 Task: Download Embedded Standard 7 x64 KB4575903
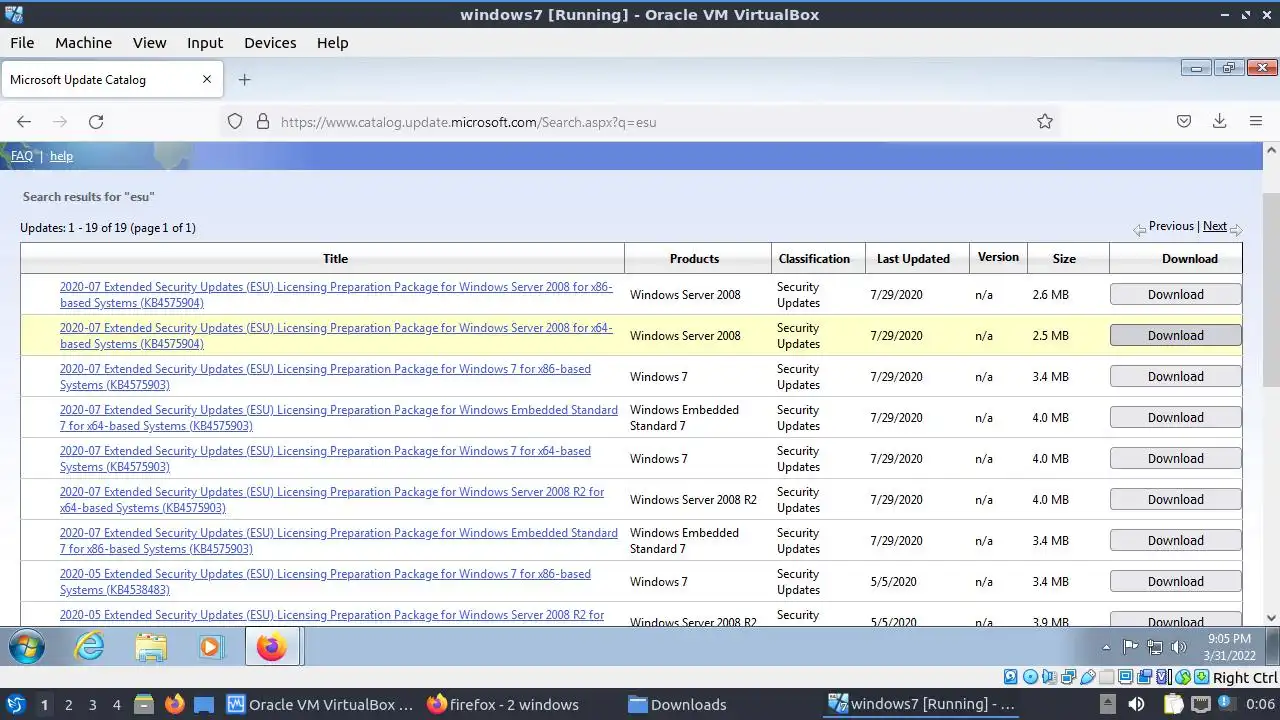pos(1176,418)
